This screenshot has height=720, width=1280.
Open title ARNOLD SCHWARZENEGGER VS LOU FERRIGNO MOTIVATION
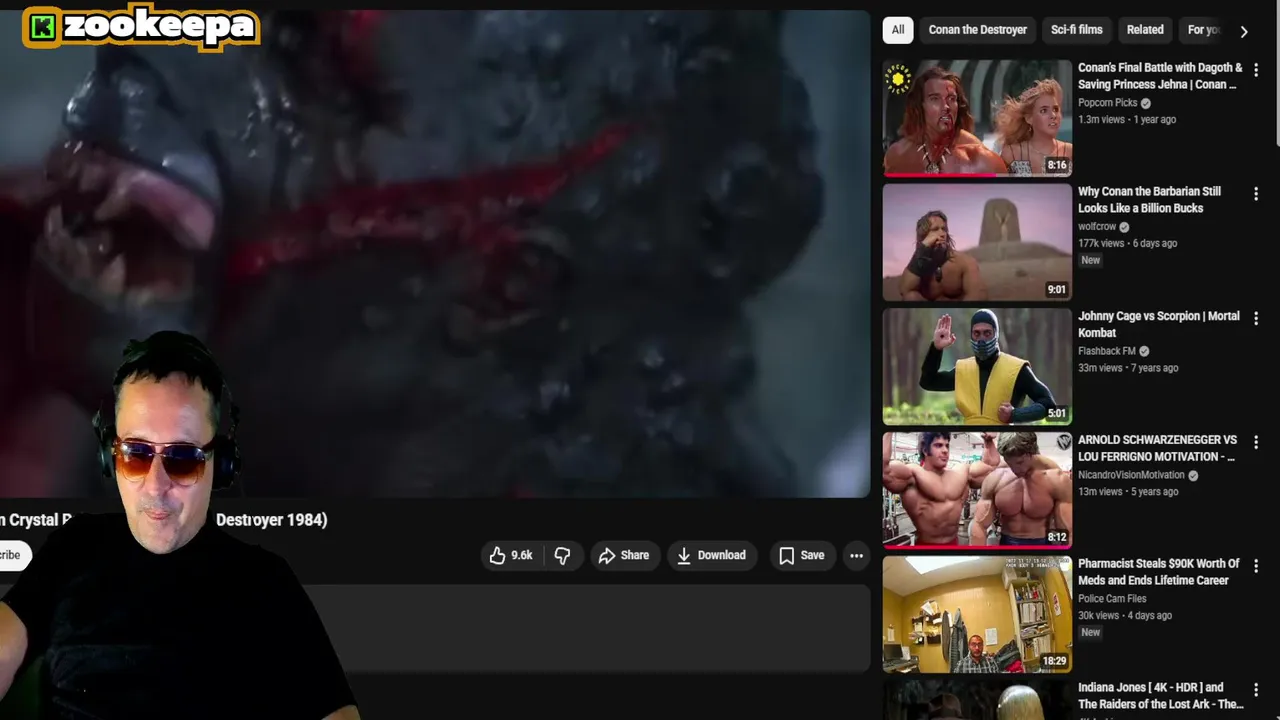(x=1157, y=448)
